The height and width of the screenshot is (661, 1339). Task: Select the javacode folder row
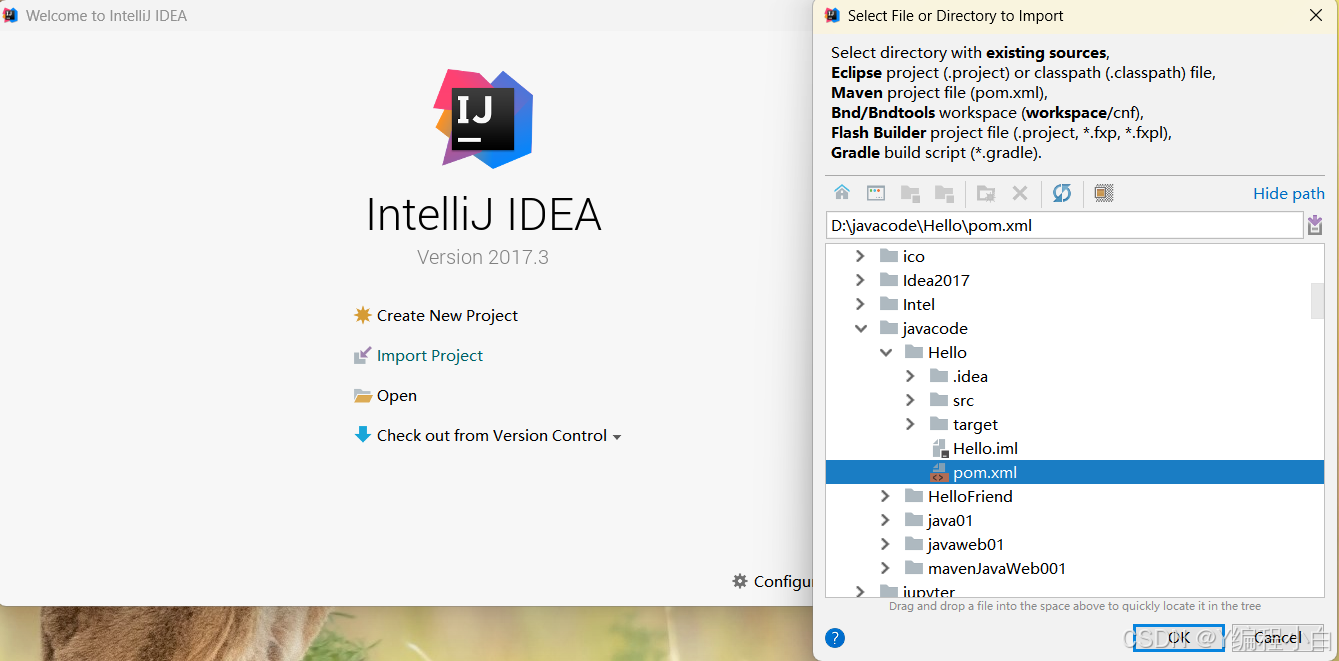click(x=1075, y=328)
